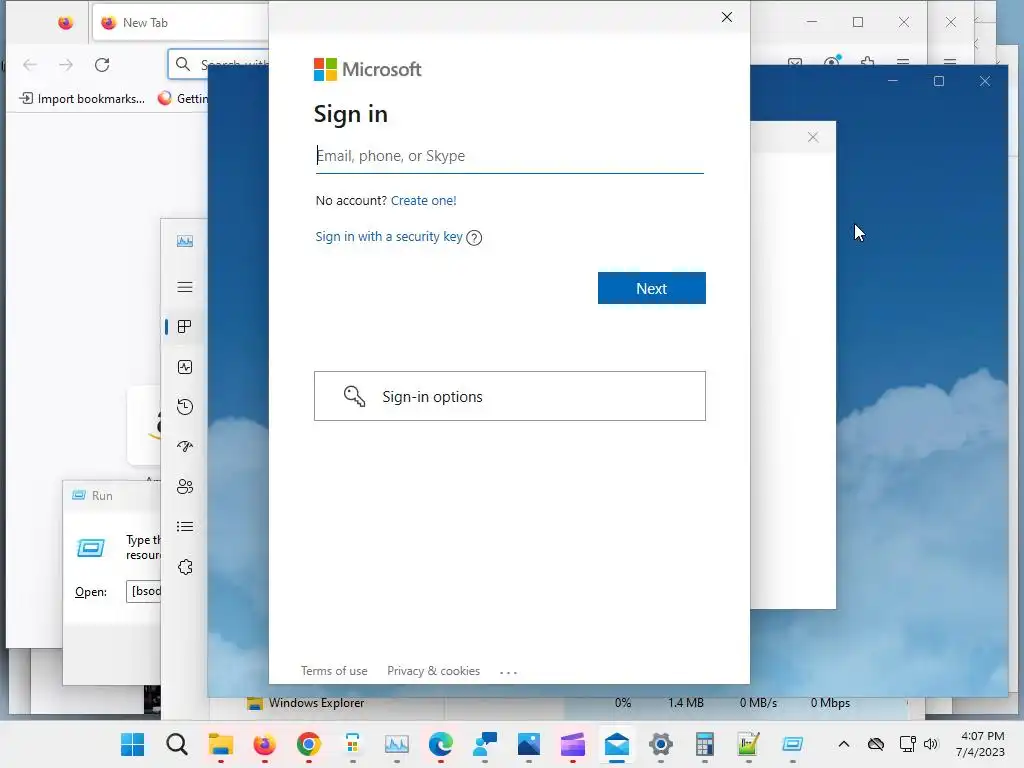Screen dimensions: 1024x768
Task: Switch to the Mail app on the taskbar
Action: coord(616,744)
